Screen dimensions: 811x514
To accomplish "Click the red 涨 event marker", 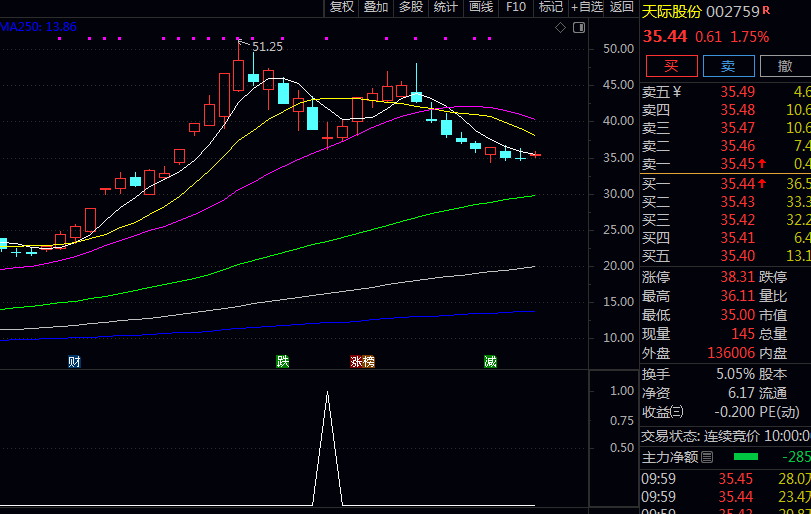I will [x=356, y=361].
